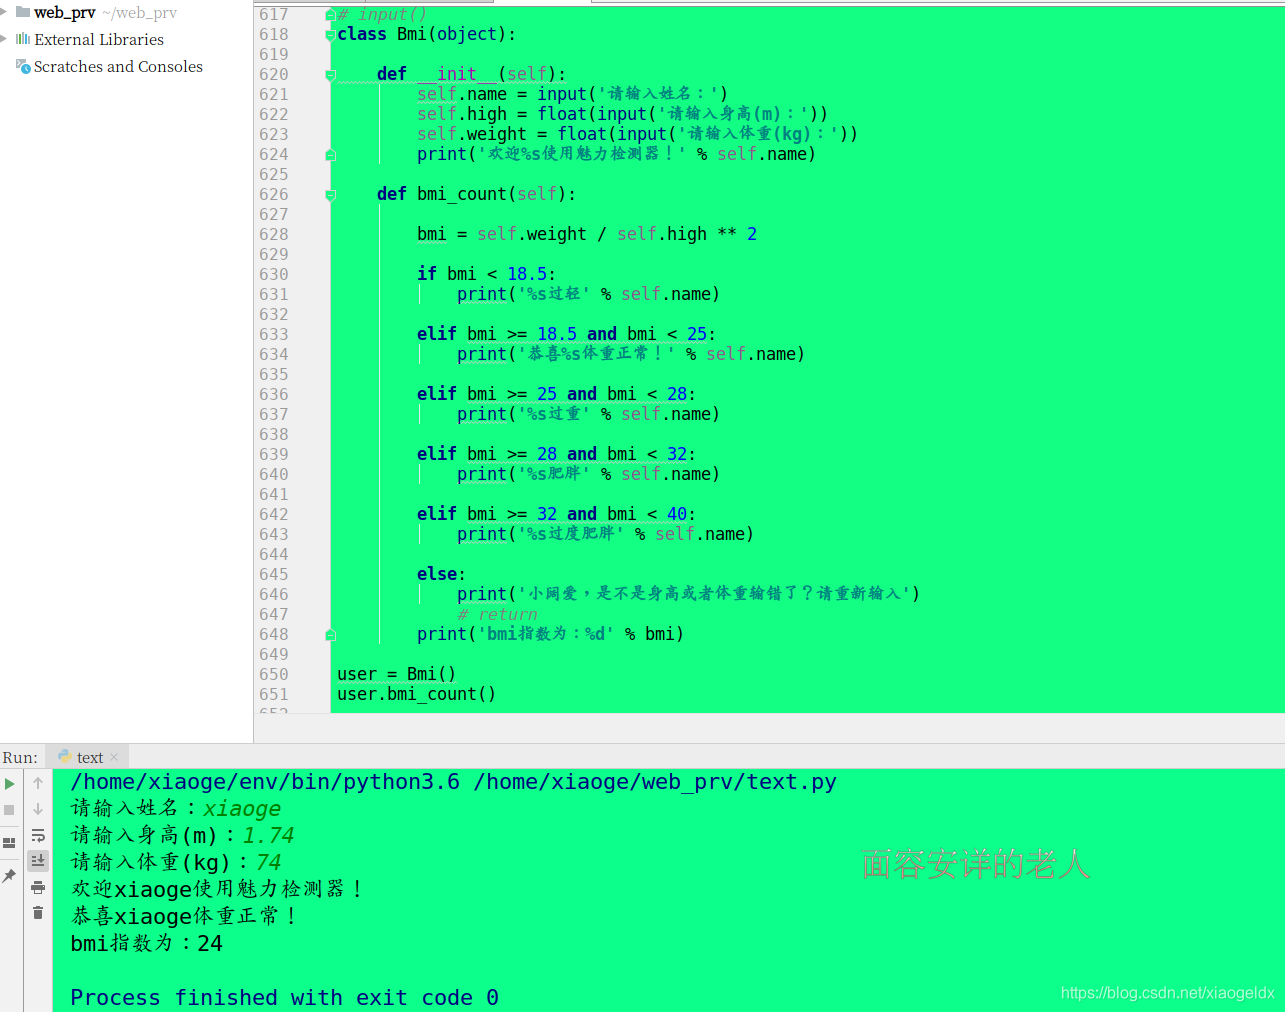Click console output 'bmi指数为：24'
This screenshot has width=1285, height=1012.
coord(147,944)
